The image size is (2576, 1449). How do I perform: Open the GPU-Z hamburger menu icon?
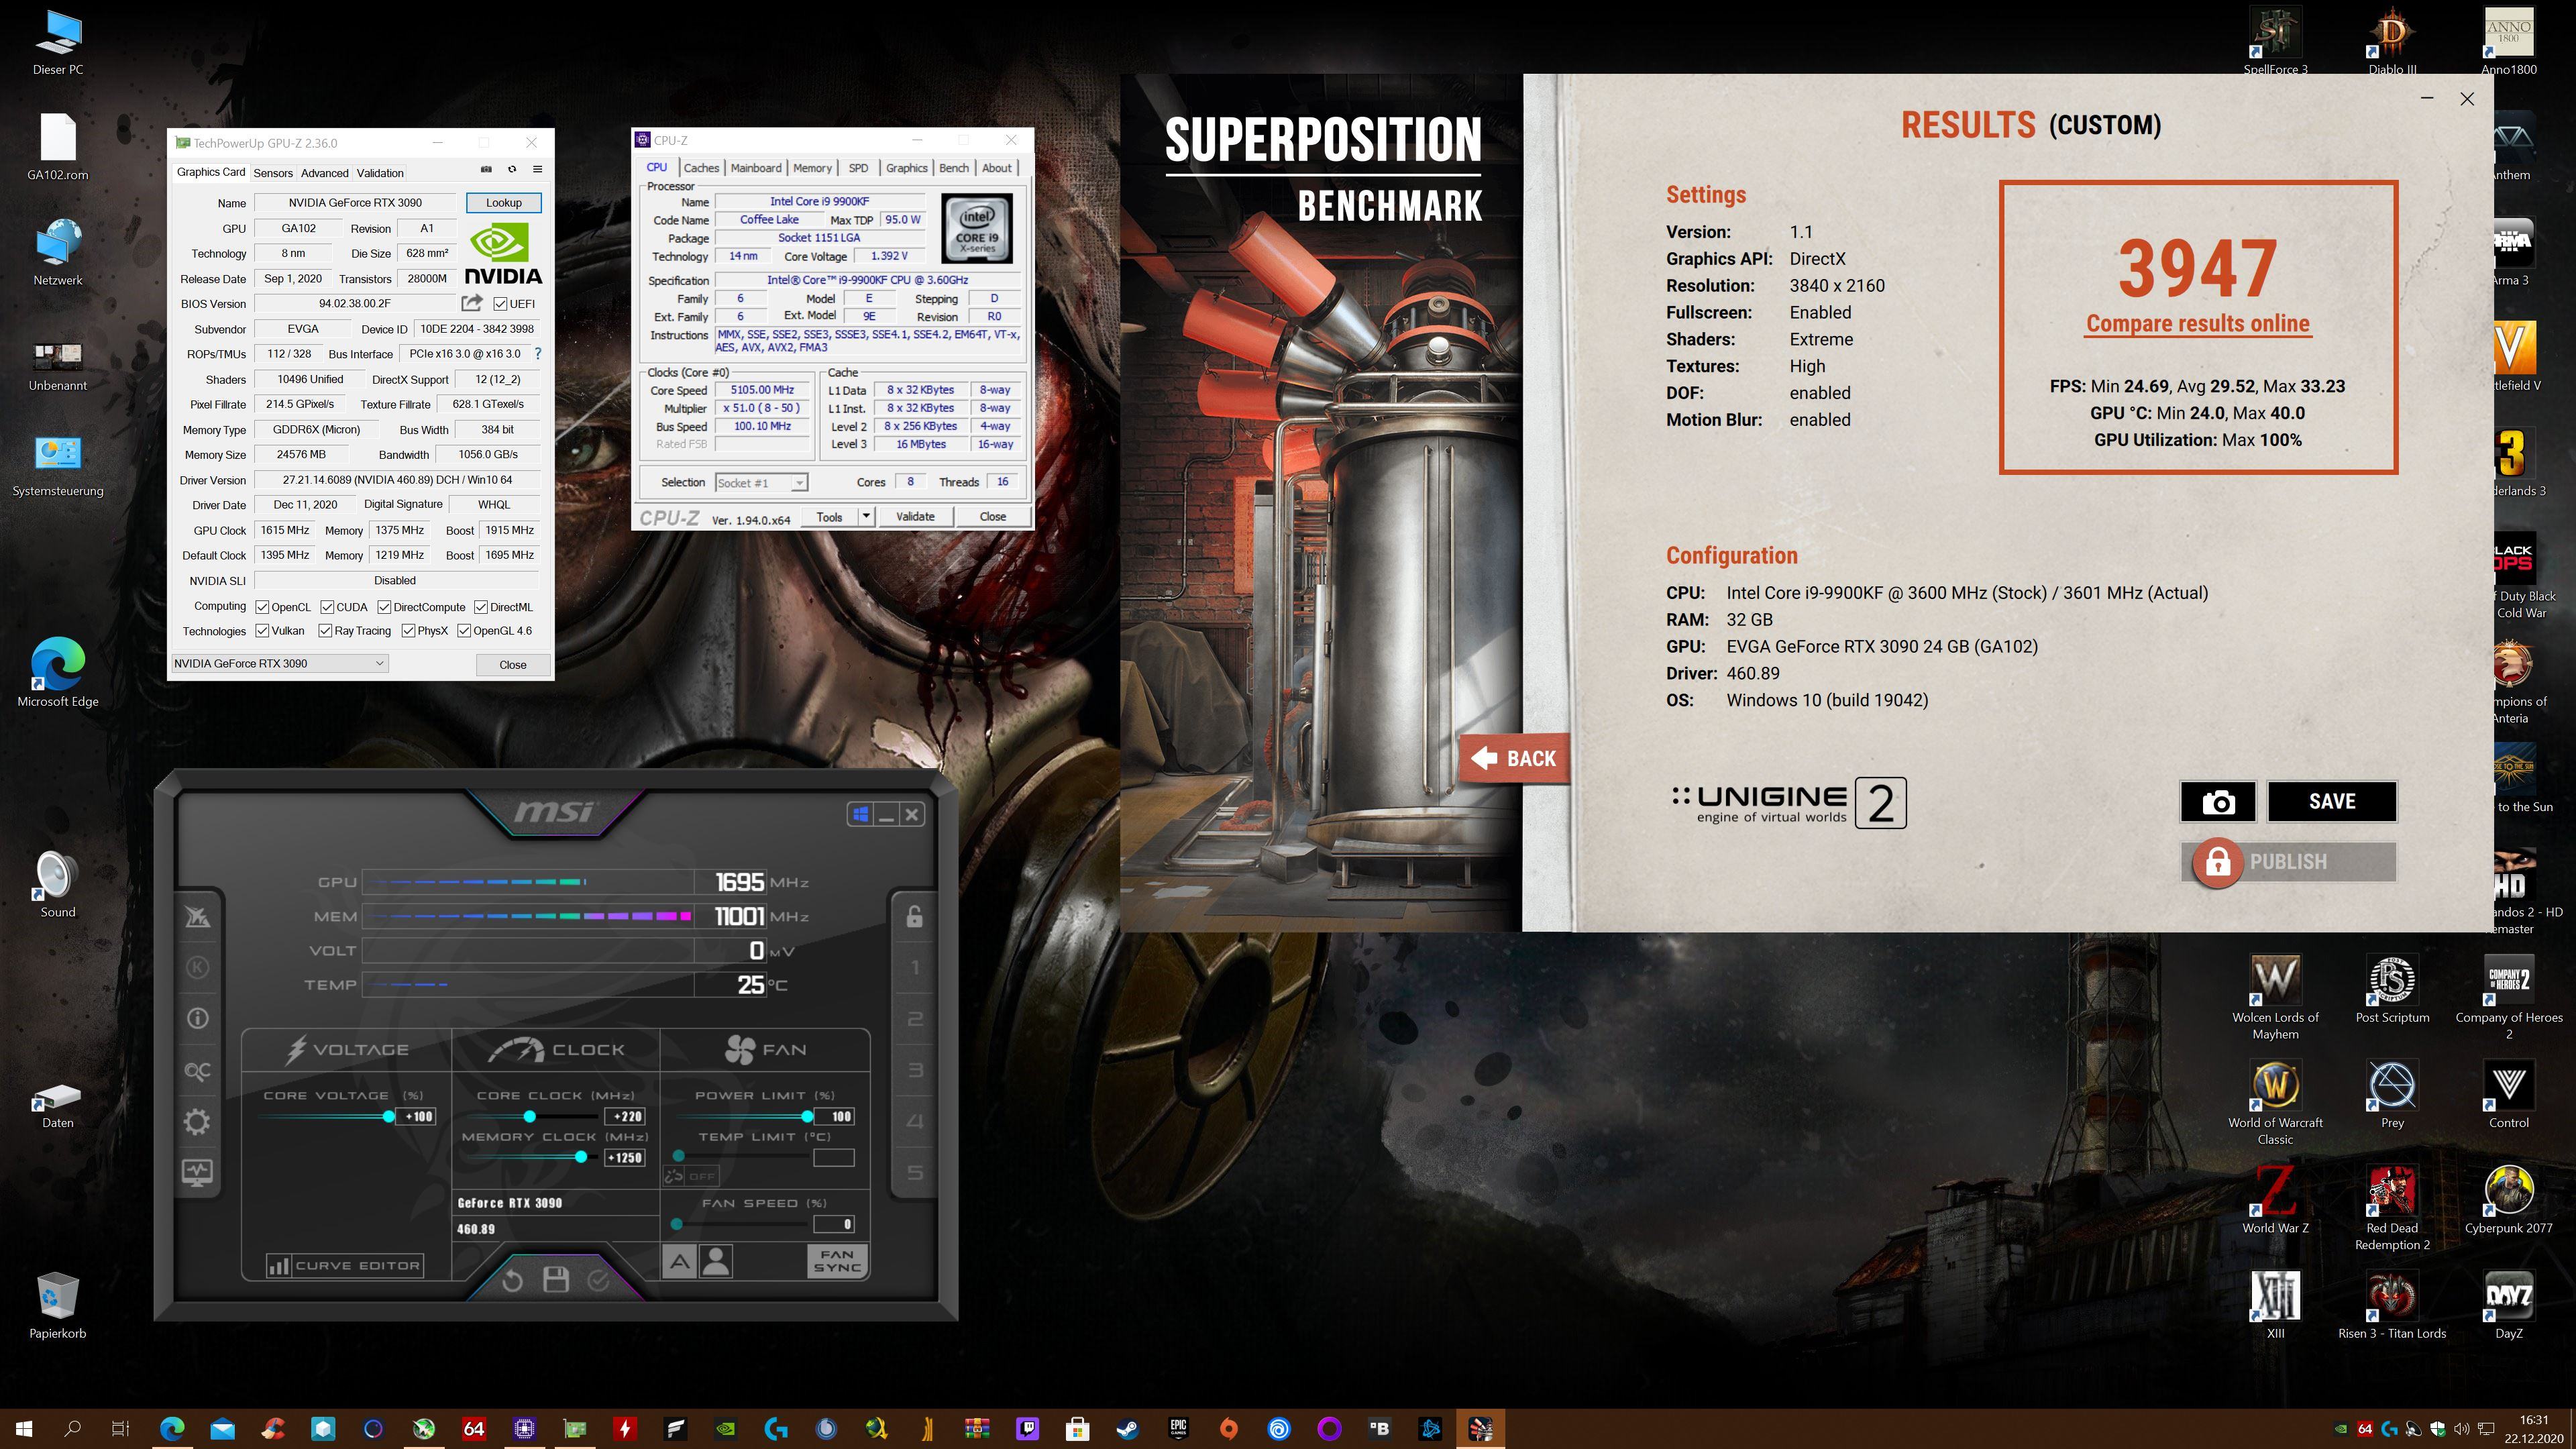click(537, 169)
